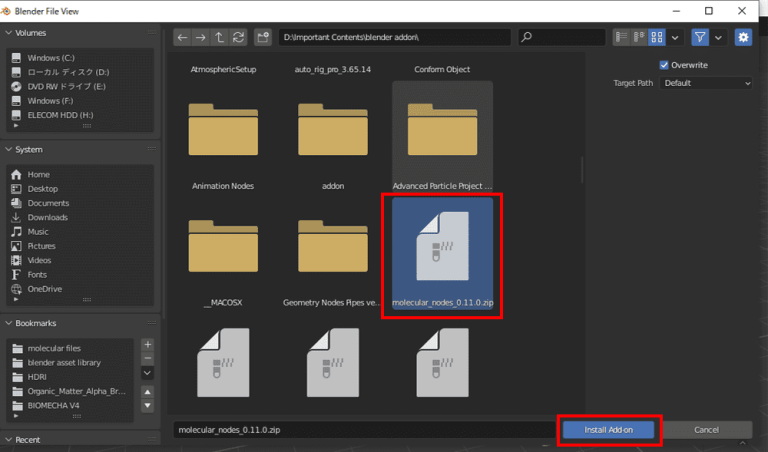768x452 pixels.
Task: Toggle the file filter funnel
Action: [x=699, y=37]
